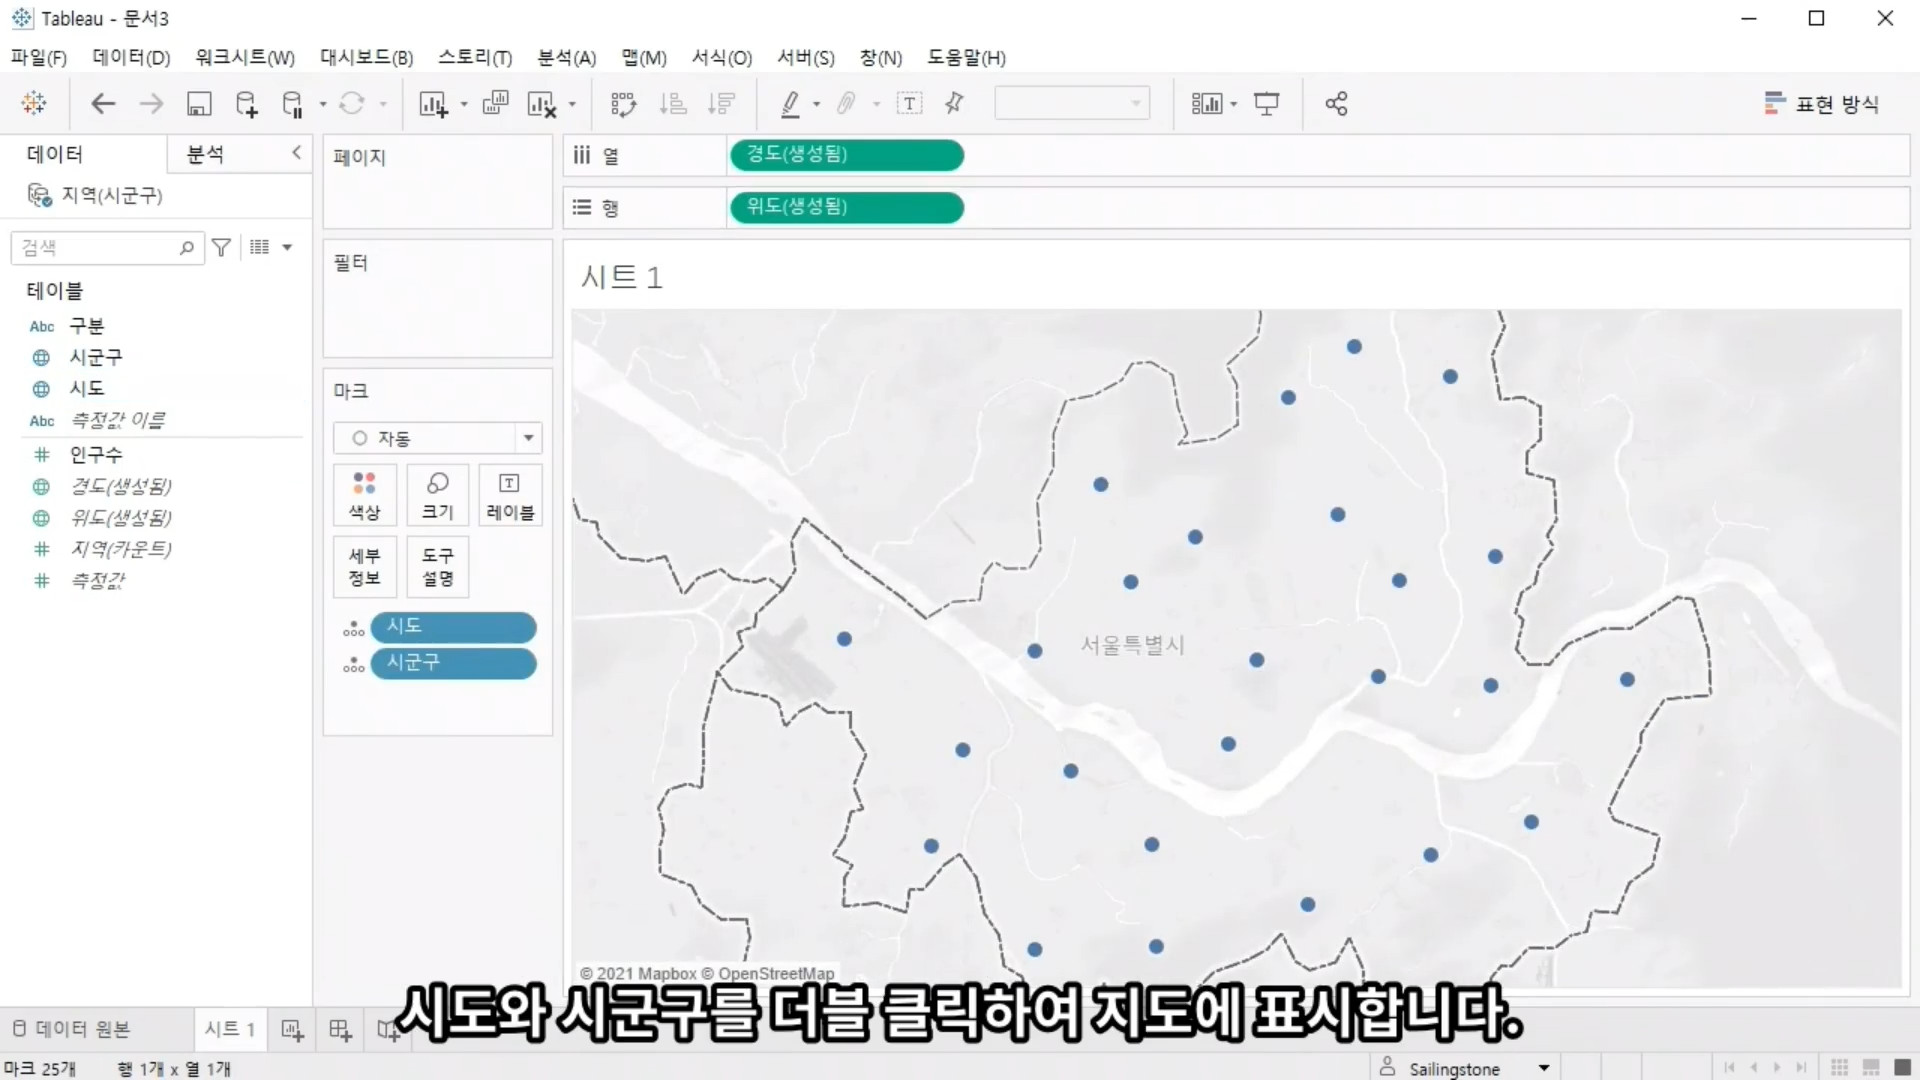The width and height of the screenshot is (1920, 1080).
Task: Click the presentation mode icon
Action: (1266, 104)
